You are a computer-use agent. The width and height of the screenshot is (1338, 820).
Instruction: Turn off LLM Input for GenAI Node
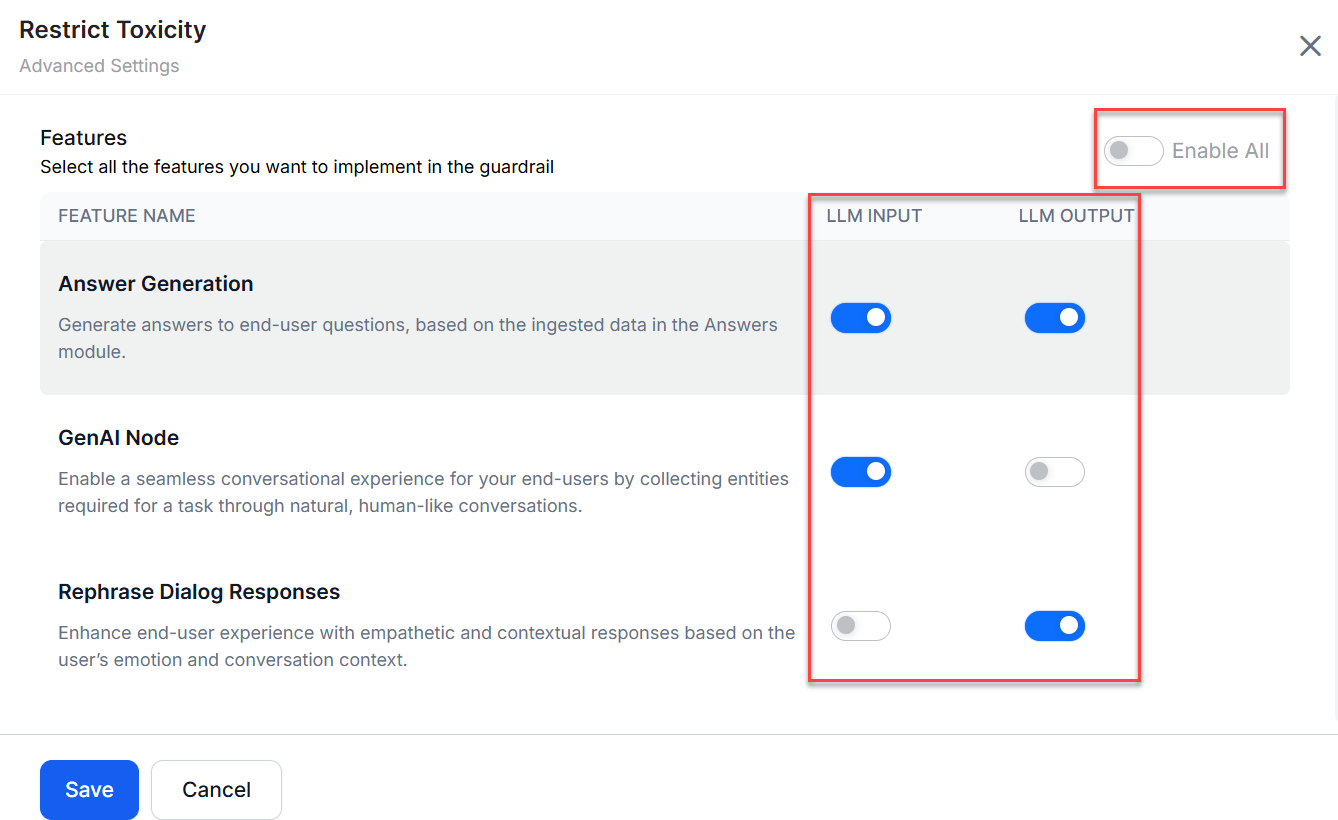click(x=860, y=472)
